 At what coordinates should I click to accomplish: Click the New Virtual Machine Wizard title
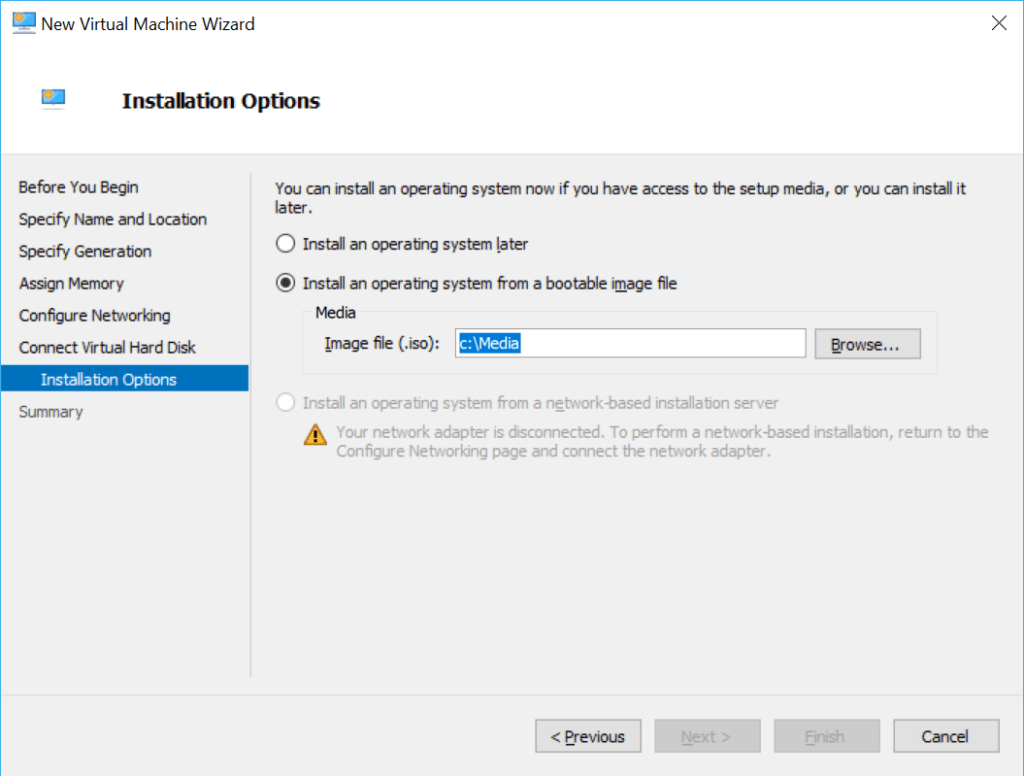(x=148, y=24)
